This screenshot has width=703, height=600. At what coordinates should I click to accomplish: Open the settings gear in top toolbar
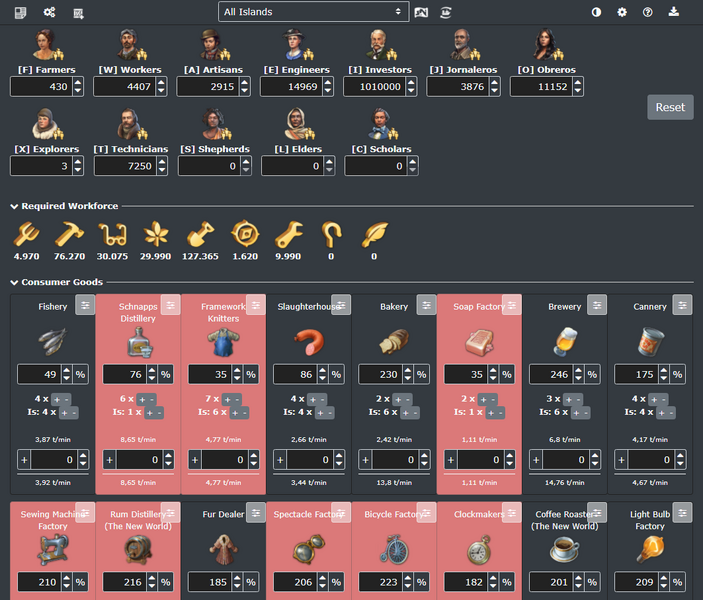[622, 12]
